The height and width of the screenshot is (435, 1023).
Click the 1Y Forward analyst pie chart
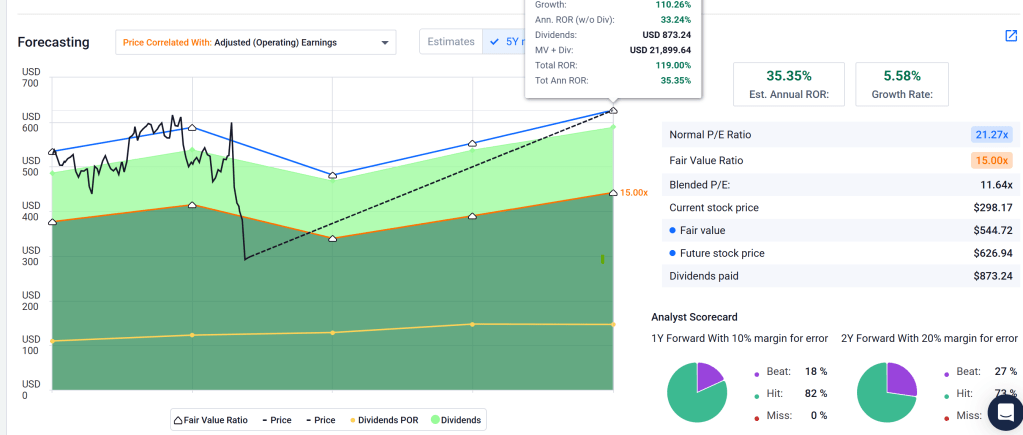(x=697, y=390)
